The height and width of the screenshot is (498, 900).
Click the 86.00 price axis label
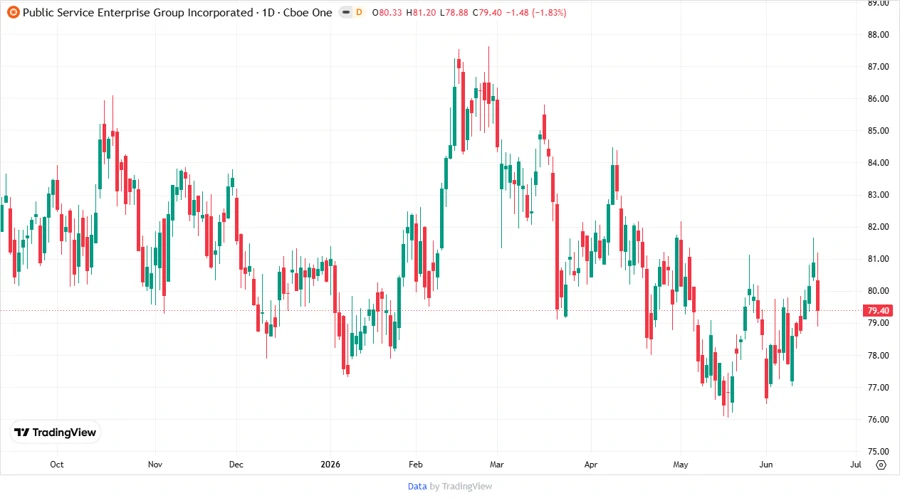(878, 99)
